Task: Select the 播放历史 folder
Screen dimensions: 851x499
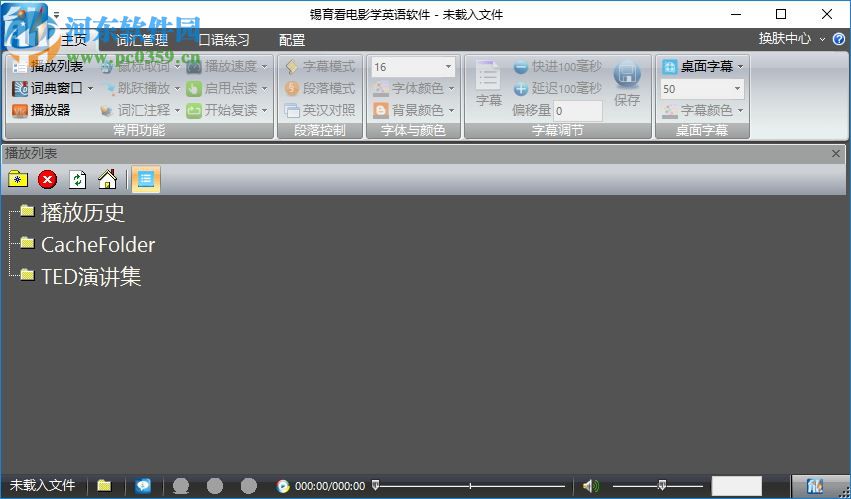Action: pyautogui.click(x=83, y=212)
